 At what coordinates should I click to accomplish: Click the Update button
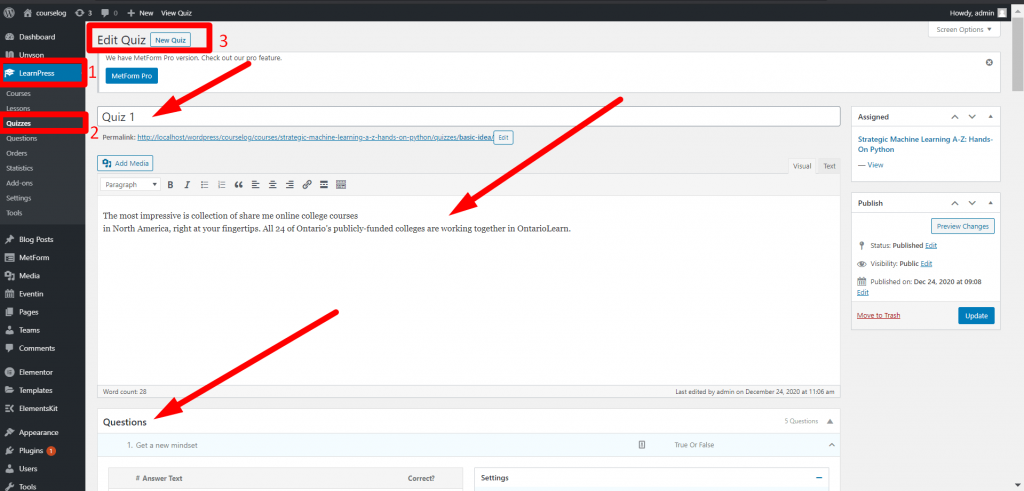[976, 315]
